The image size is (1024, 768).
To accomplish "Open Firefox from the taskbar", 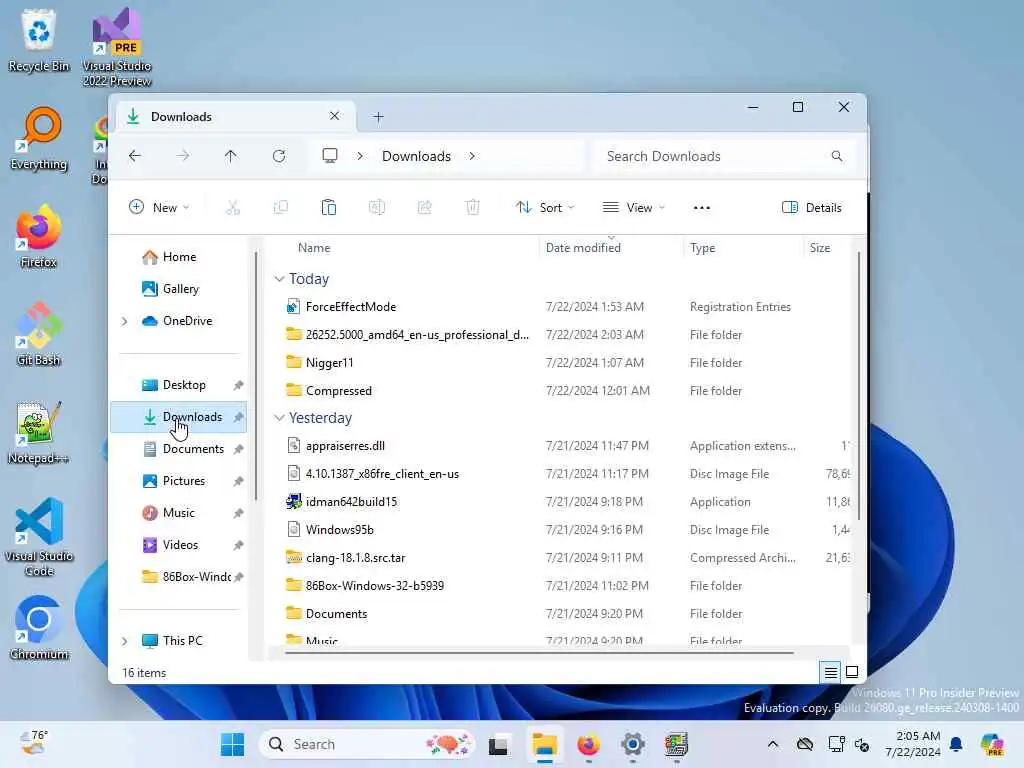I will (588, 744).
